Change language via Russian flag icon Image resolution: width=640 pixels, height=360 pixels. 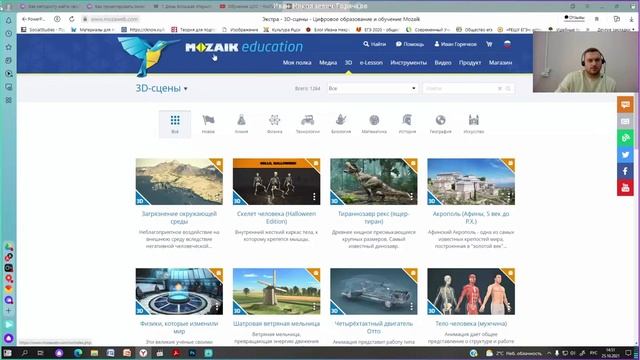click(507, 44)
